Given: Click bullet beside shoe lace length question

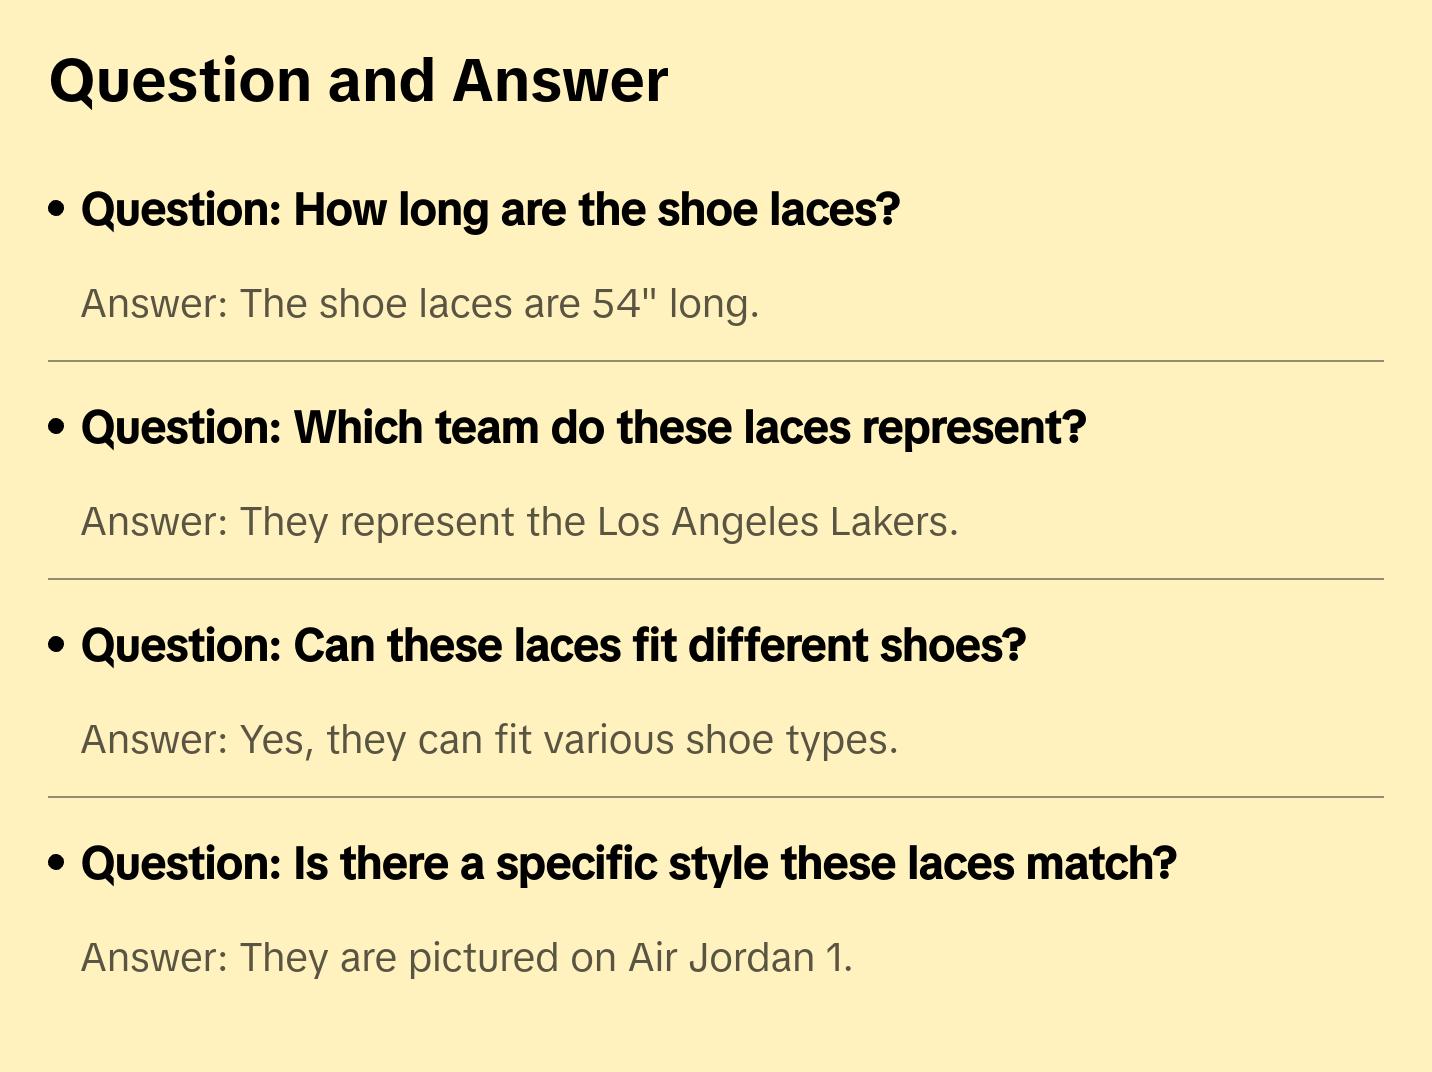Looking at the screenshot, I should coord(57,210).
